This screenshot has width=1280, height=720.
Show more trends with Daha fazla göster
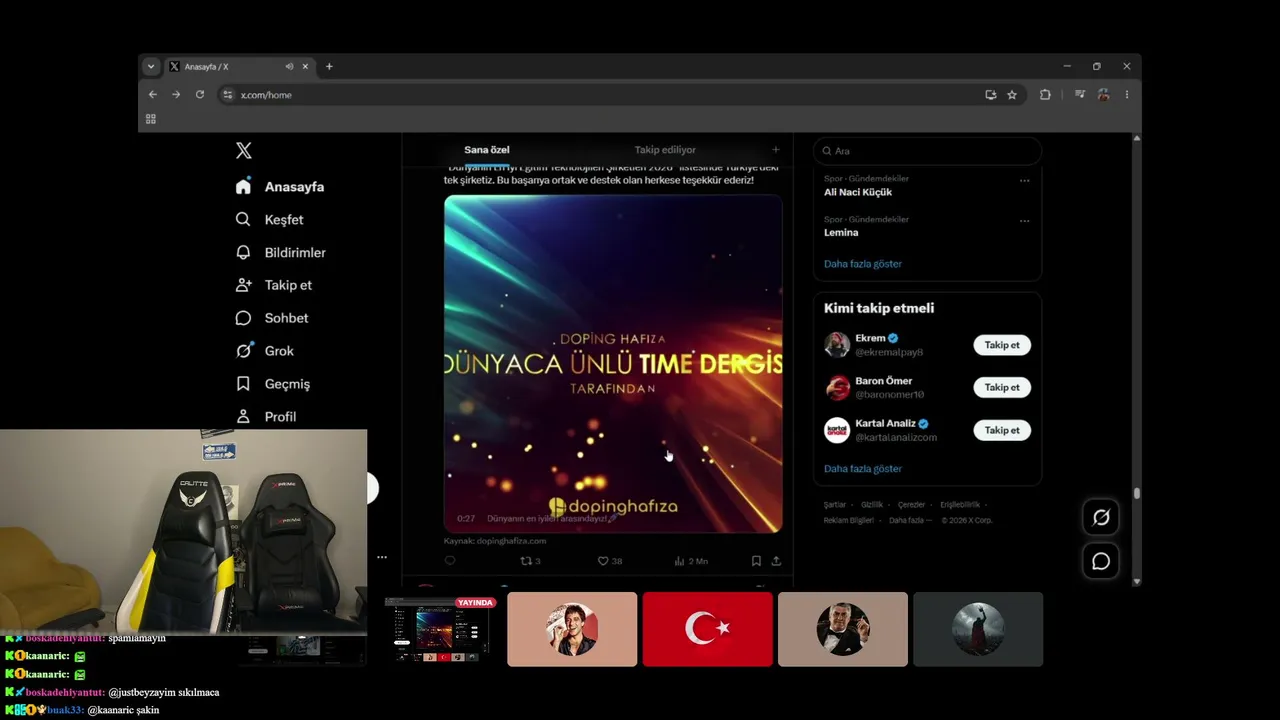pos(863,264)
